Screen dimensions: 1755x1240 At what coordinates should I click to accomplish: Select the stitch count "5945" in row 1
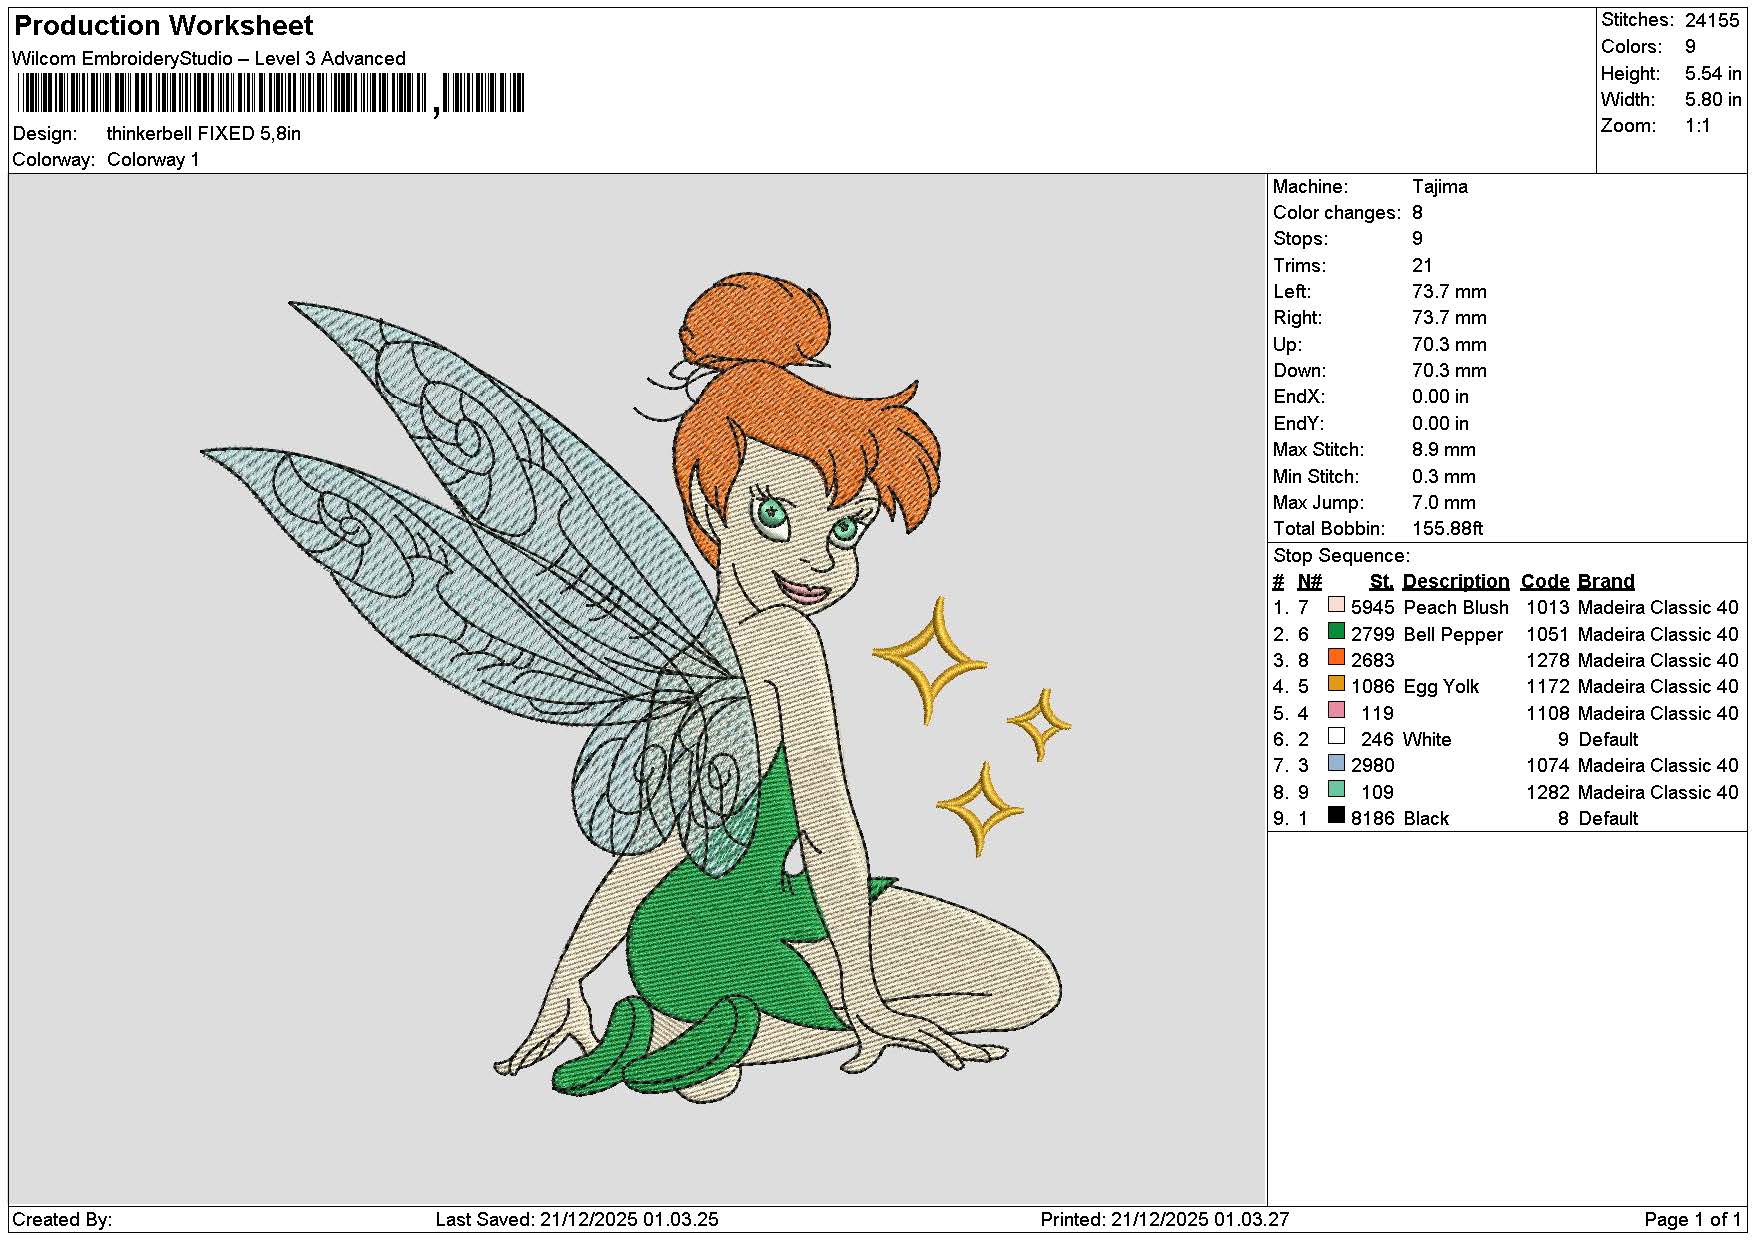[1372, 608]
